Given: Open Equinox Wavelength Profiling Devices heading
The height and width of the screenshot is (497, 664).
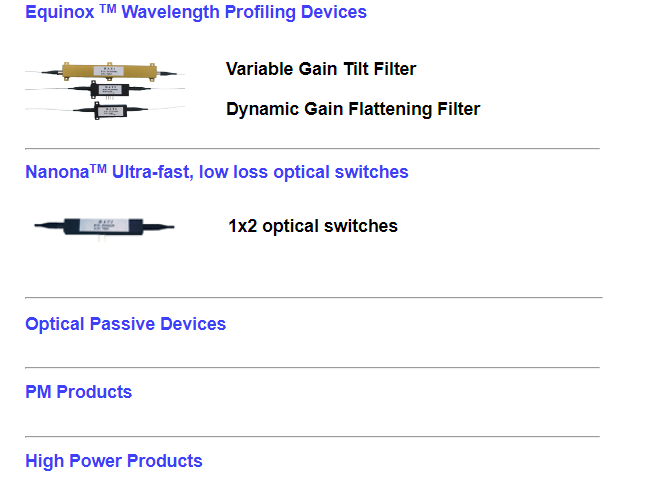Looking at the screenshot, I should [x=195, y=13].
